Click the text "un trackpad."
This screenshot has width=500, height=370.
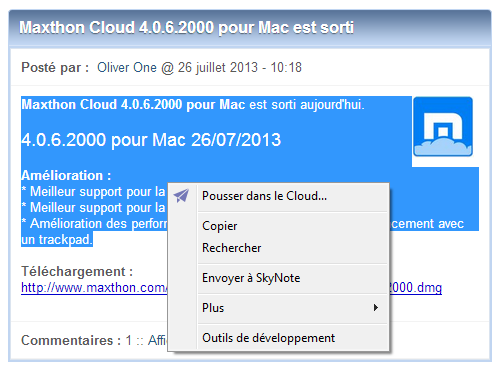57,240
